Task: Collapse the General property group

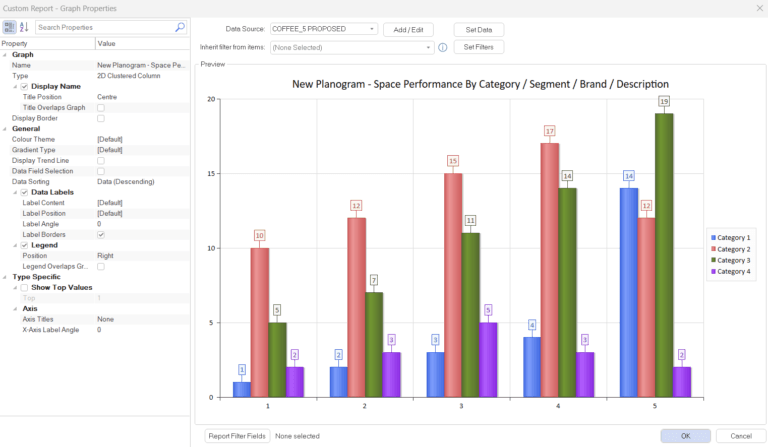Action: tap(5, 129)
